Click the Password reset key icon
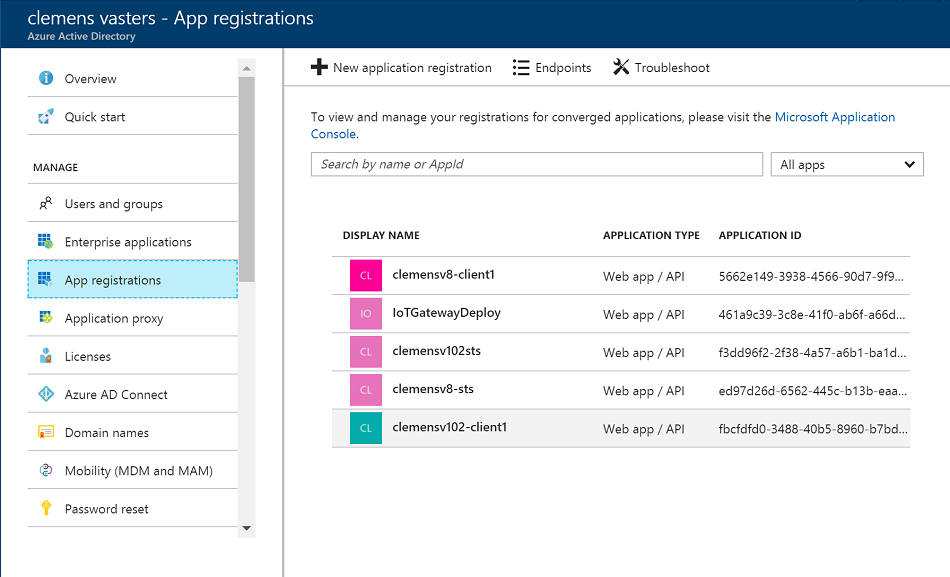Image resolution: width=950 pixels, height=577 pixels. coord(45,508)
